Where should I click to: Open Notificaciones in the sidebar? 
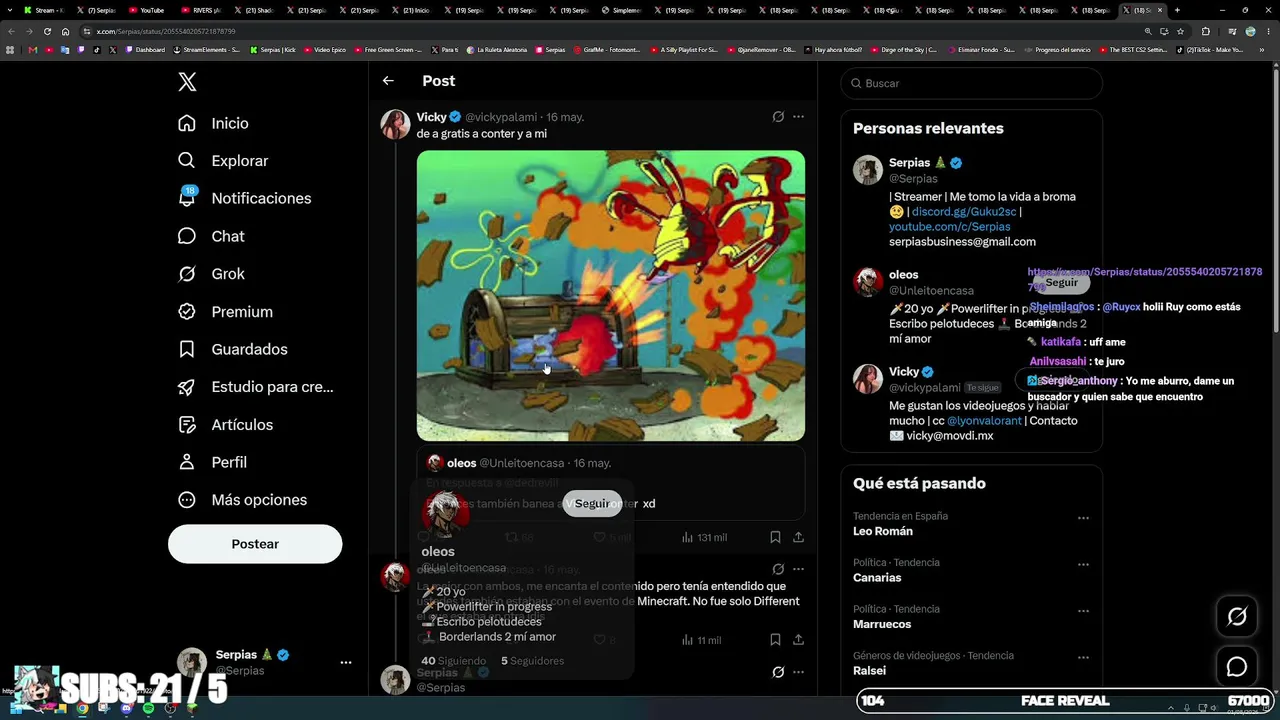(x=244, y=198)
